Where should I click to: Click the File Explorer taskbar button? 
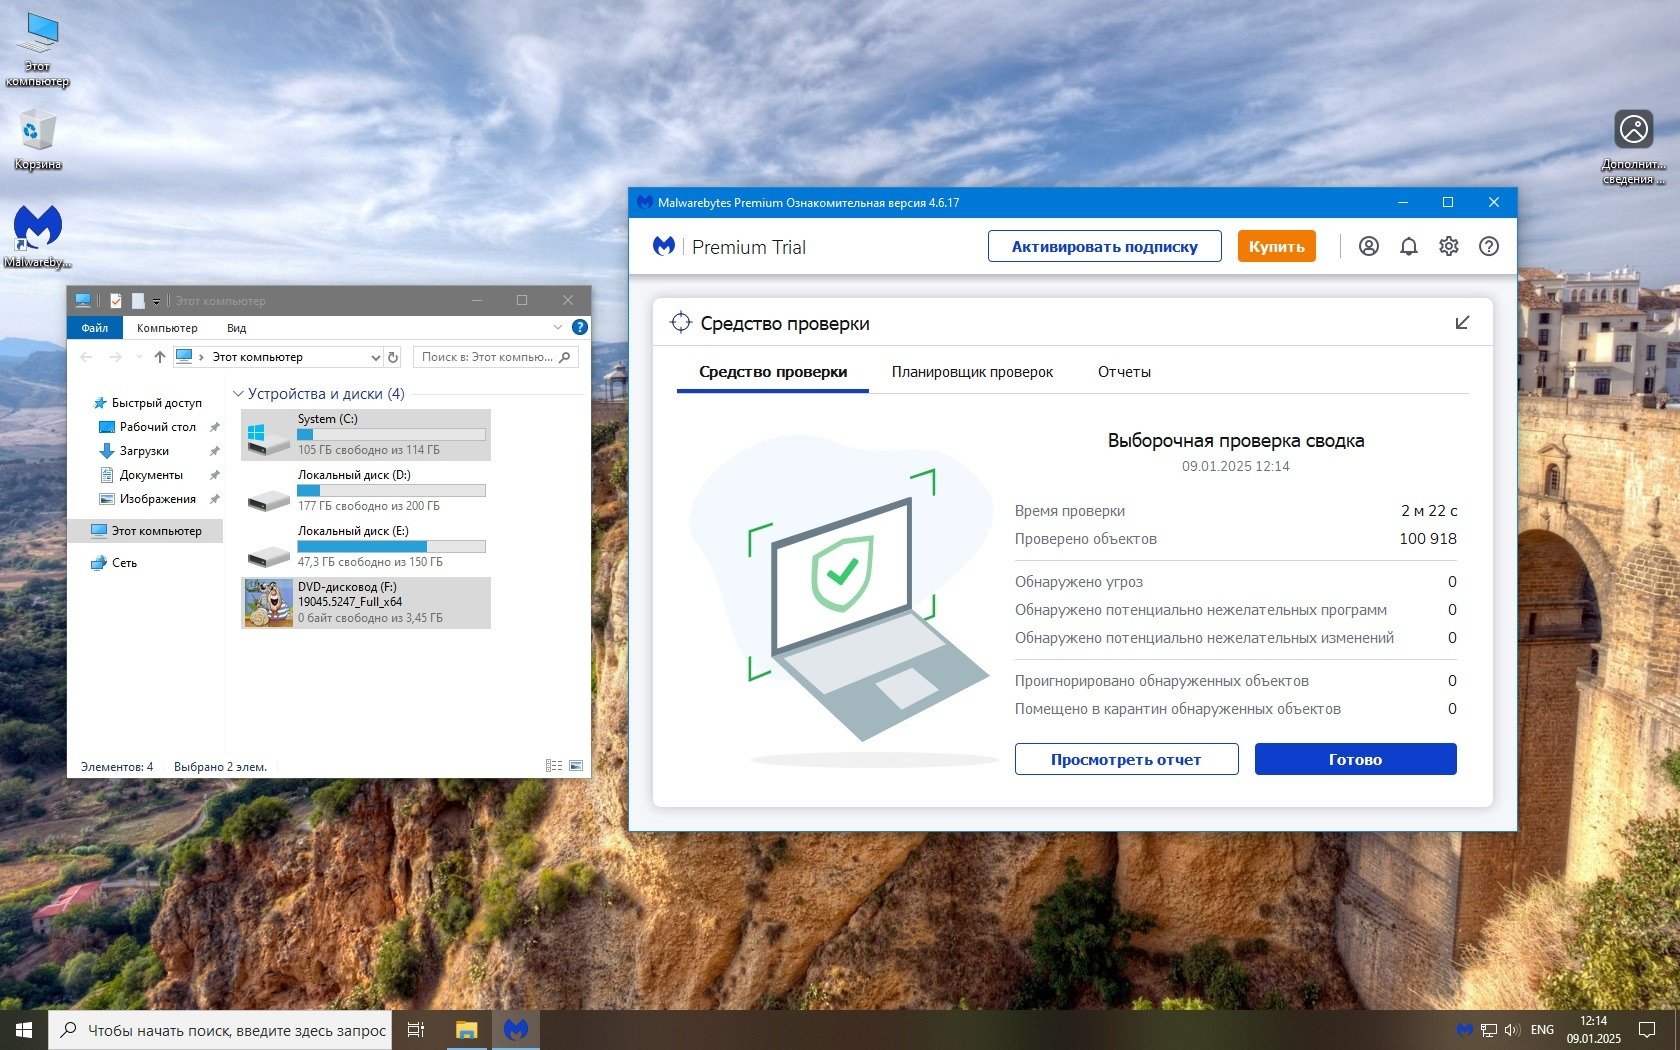[x=466, y=1030]
